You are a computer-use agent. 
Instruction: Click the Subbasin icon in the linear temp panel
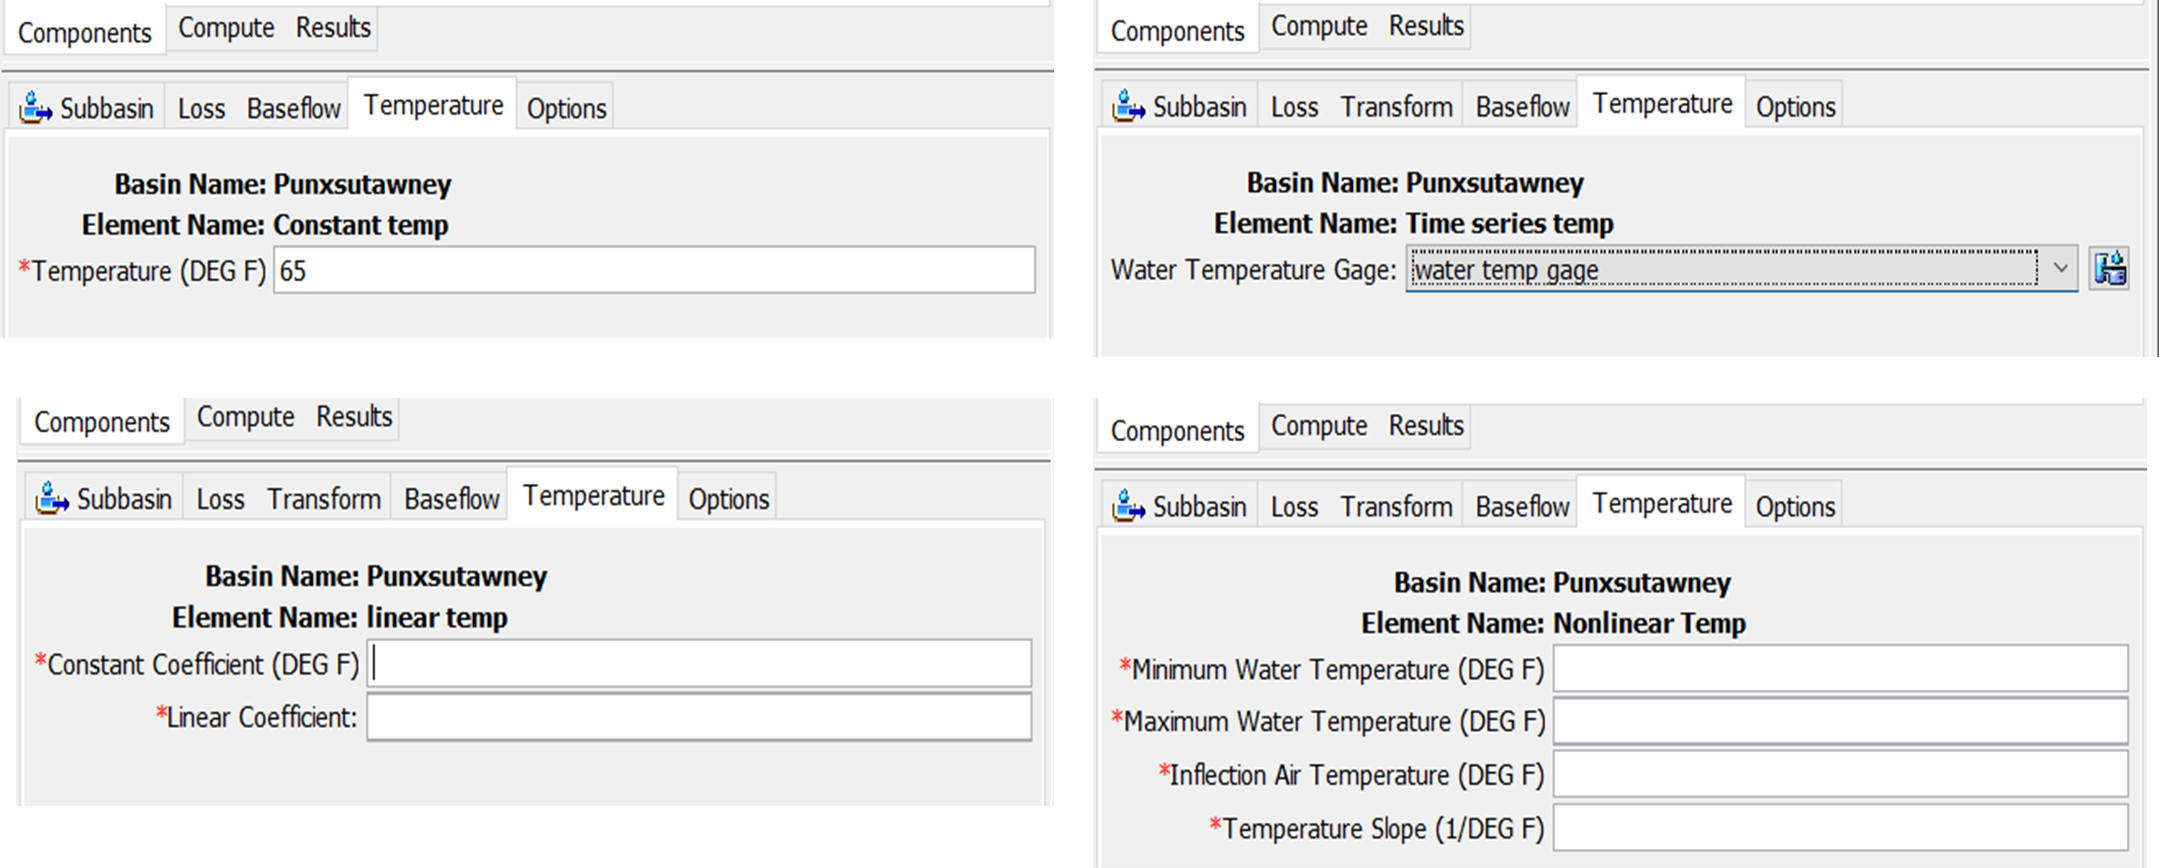click(52, 497)
